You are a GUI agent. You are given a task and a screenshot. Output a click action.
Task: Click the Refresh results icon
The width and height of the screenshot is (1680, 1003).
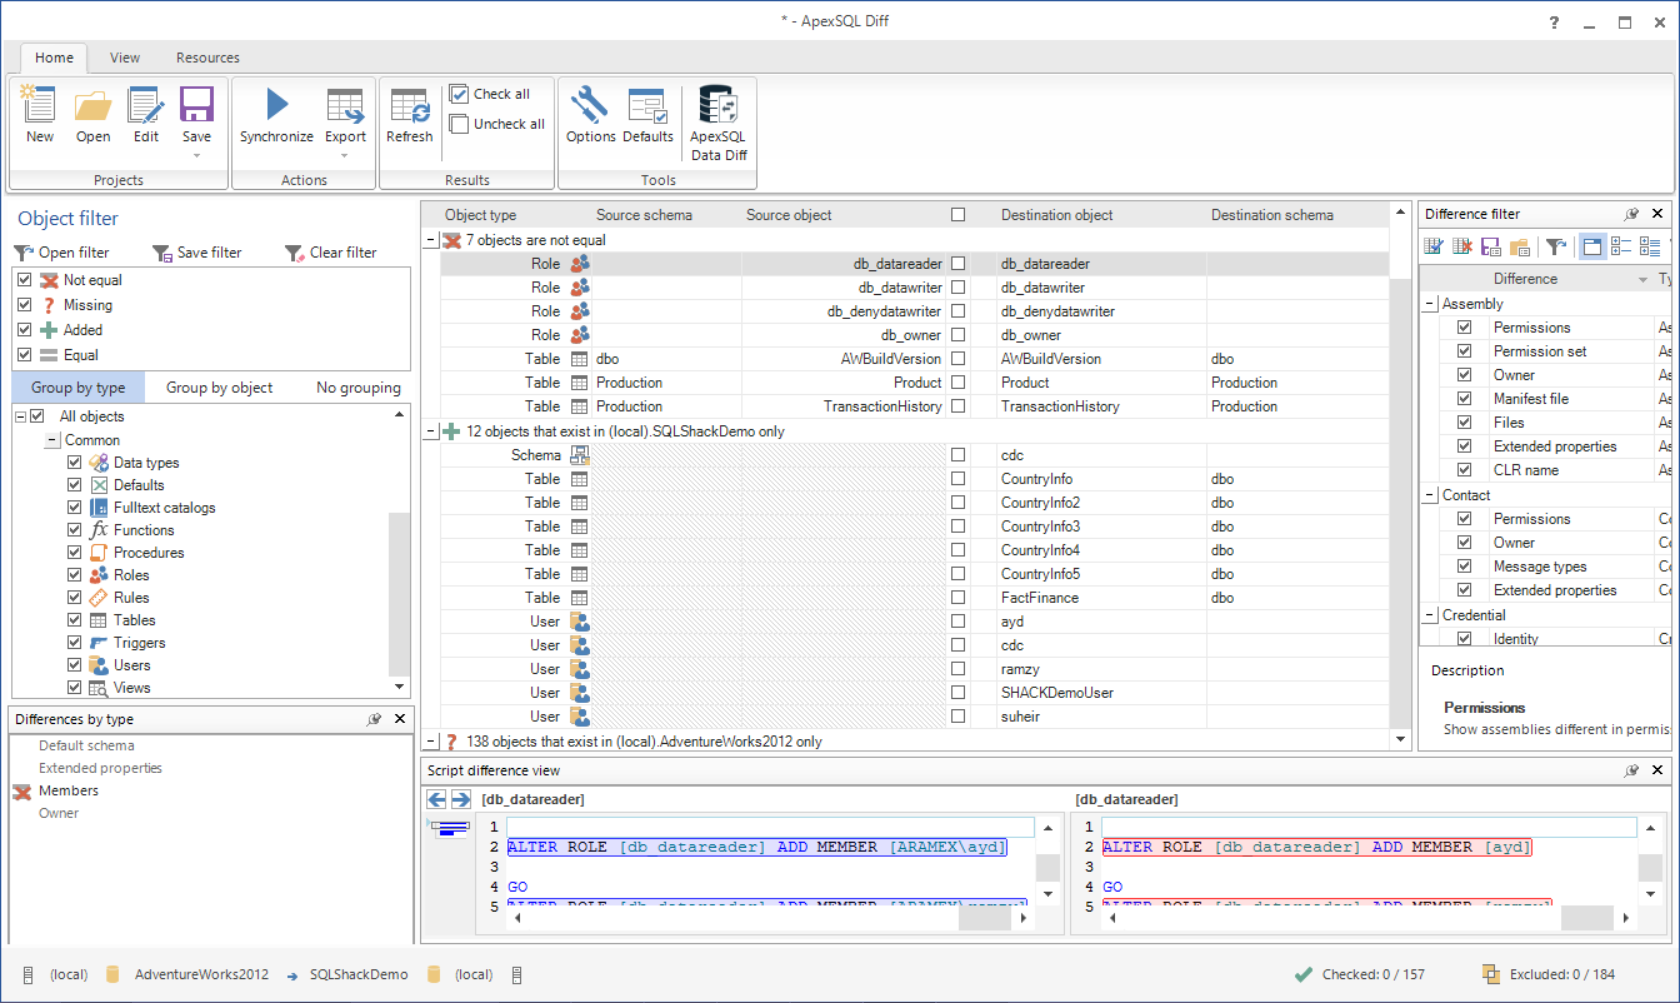409,106
